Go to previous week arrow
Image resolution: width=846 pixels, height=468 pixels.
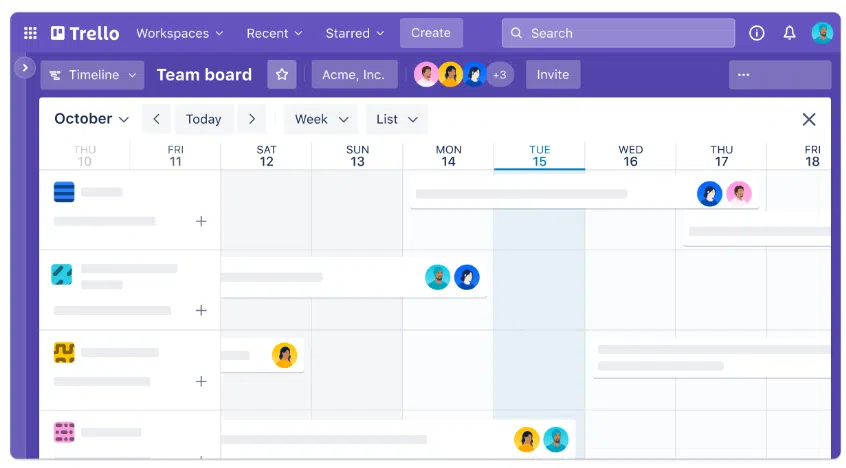[x=156, y=119]
